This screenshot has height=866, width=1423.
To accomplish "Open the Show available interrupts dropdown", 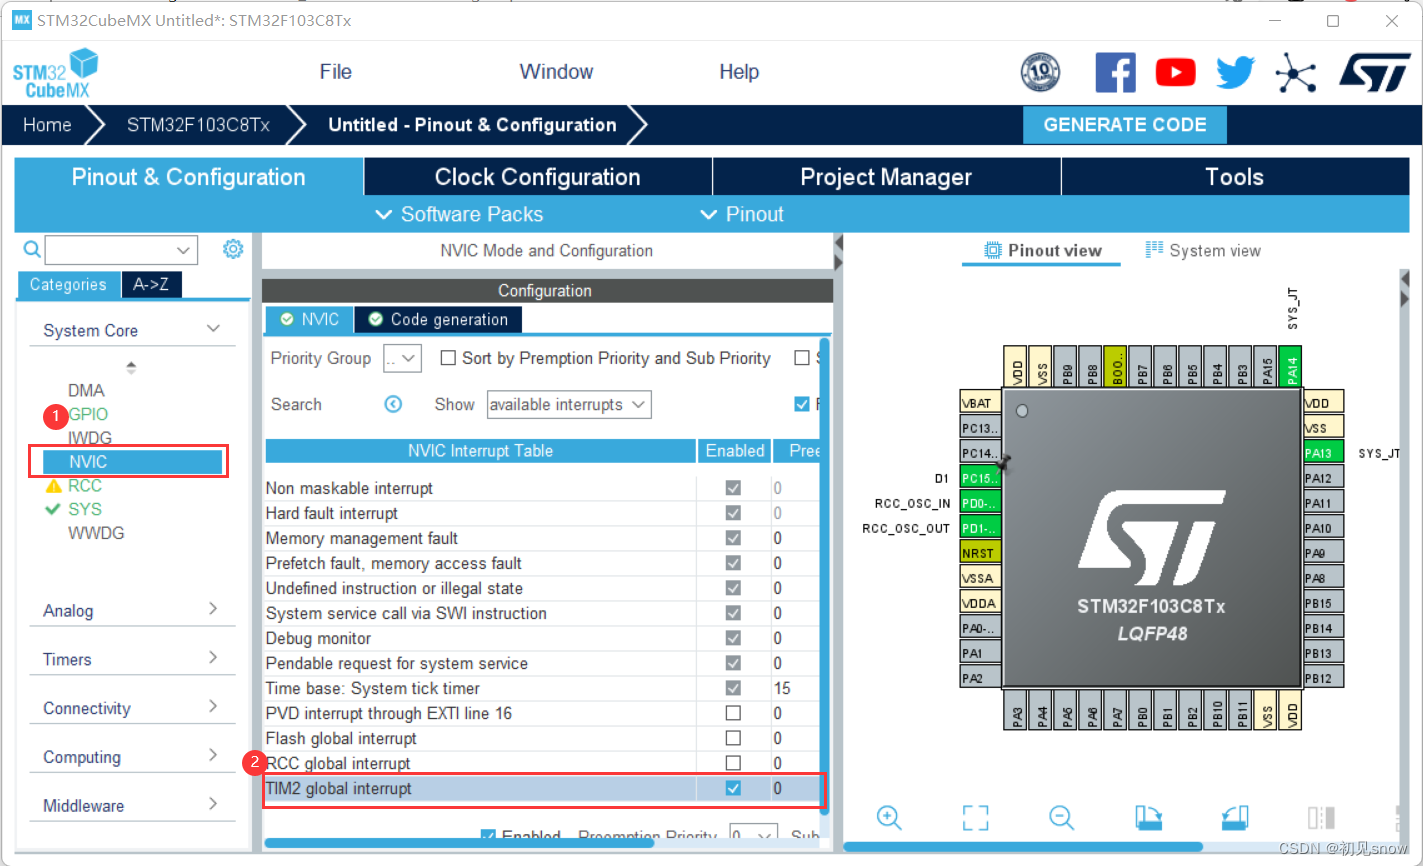I will [x=569, y=404].
